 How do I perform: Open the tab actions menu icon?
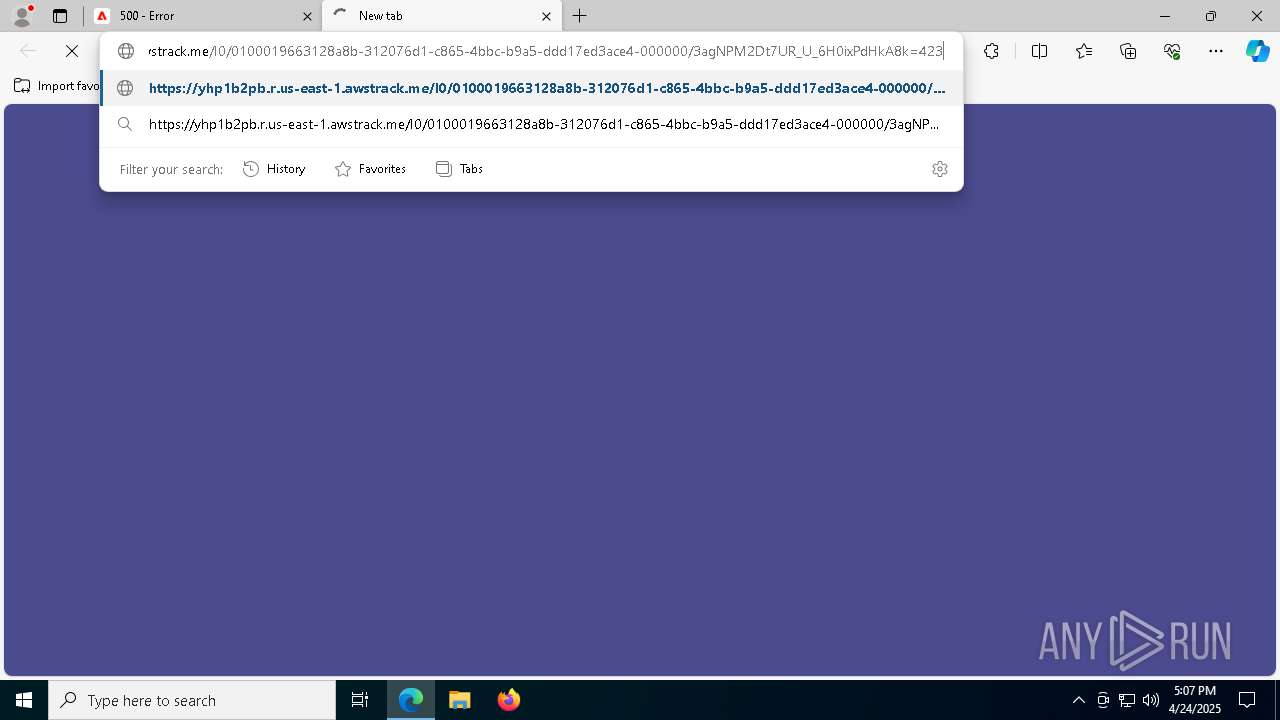[60, 16]
